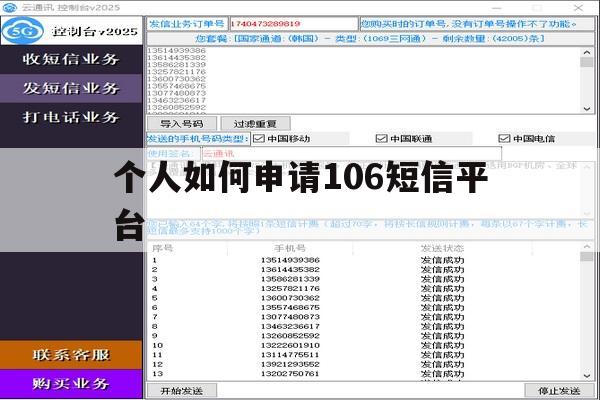Click the 使用签名 input field
Image resolution: width=600 pixels, height=400 pixels.
point(352,154)
